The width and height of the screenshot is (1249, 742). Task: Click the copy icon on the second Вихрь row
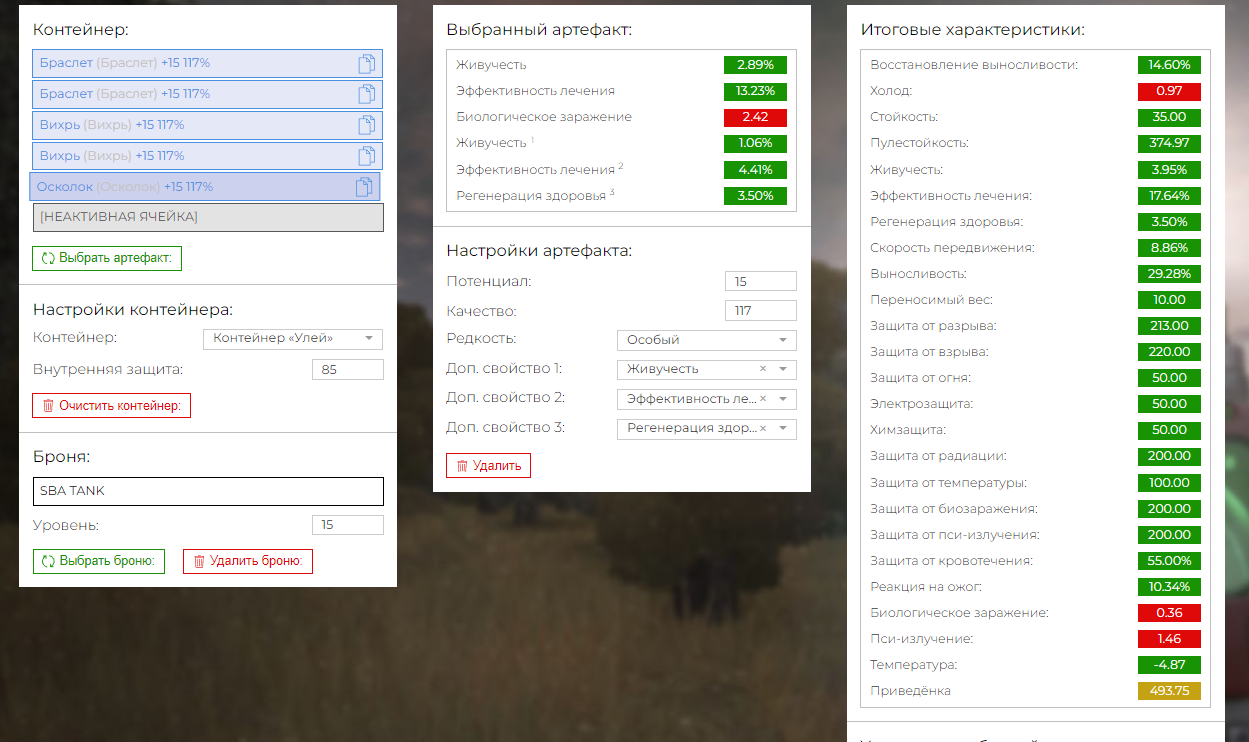coord(367,156)
